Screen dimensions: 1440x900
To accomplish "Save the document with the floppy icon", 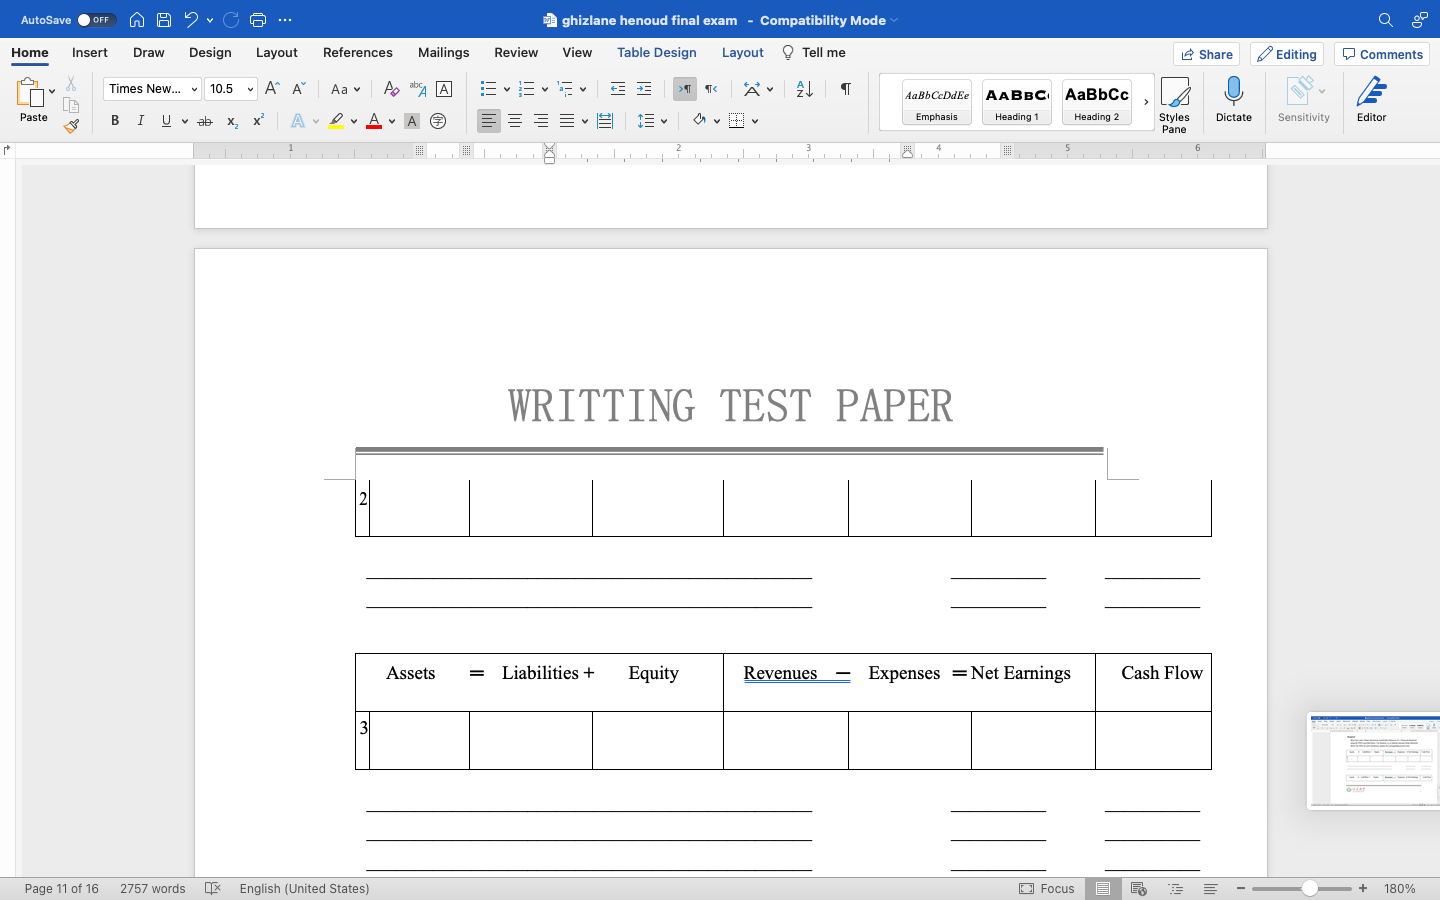I will click(x=164, y=20).
